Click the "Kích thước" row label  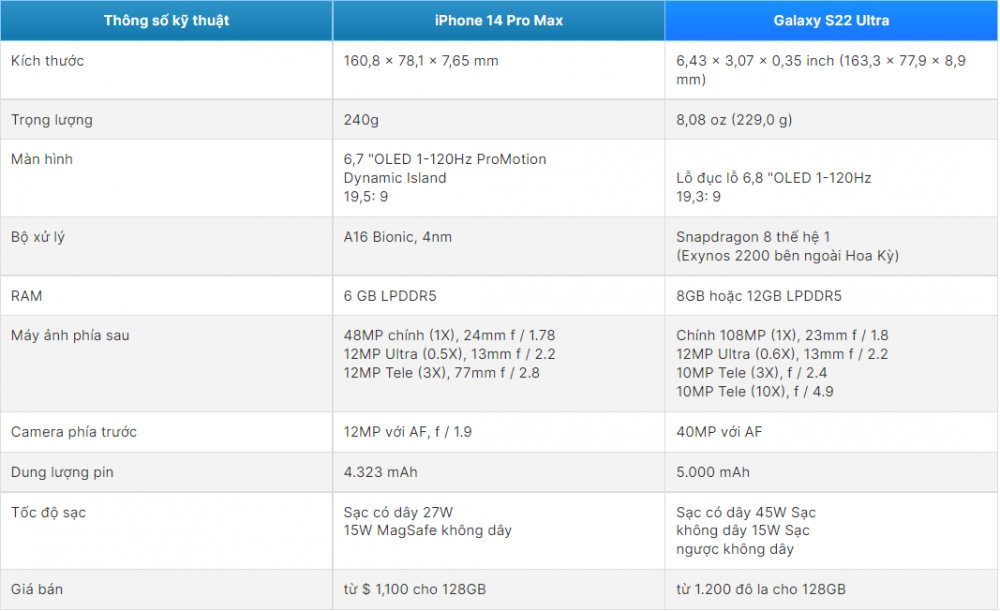point(47,61)
